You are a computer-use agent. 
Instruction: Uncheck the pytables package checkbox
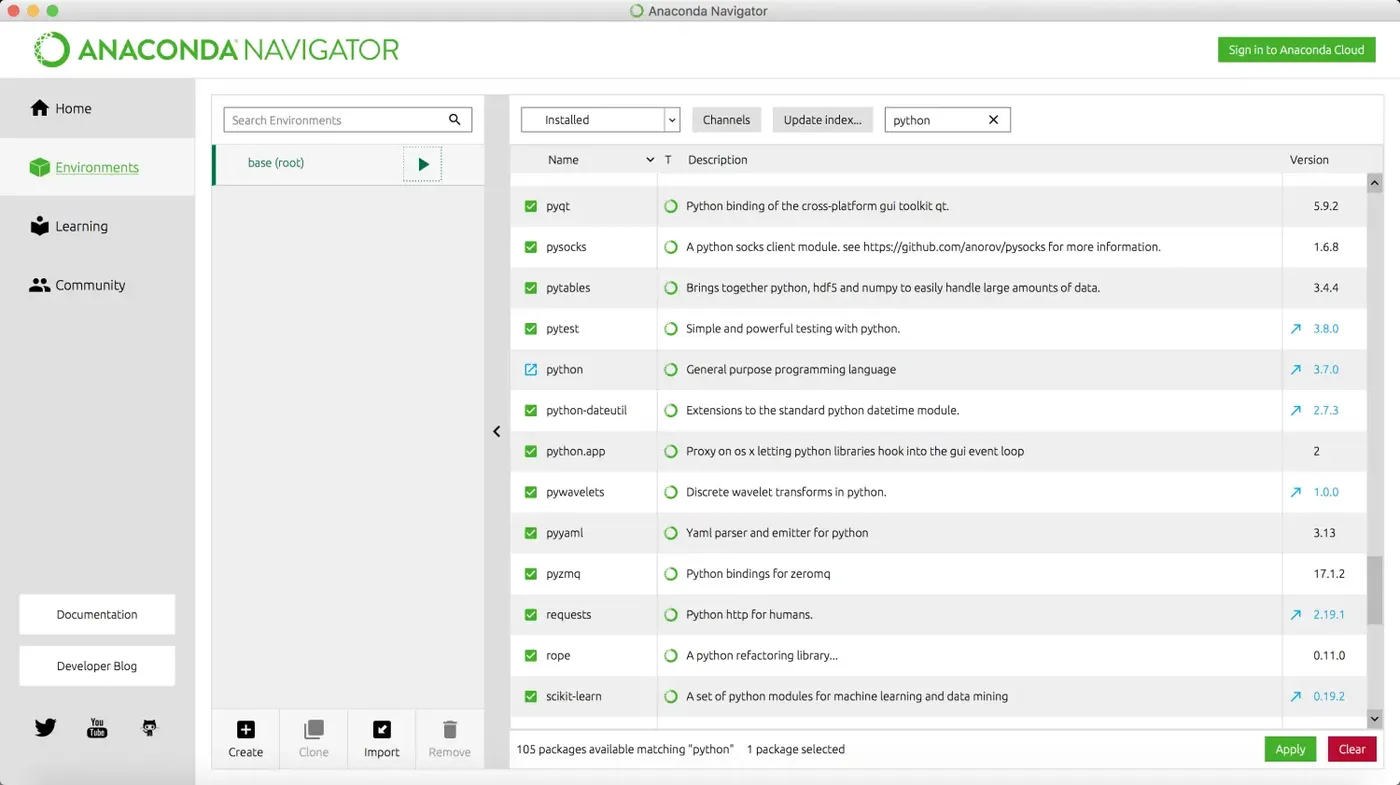tap(531, 288)
